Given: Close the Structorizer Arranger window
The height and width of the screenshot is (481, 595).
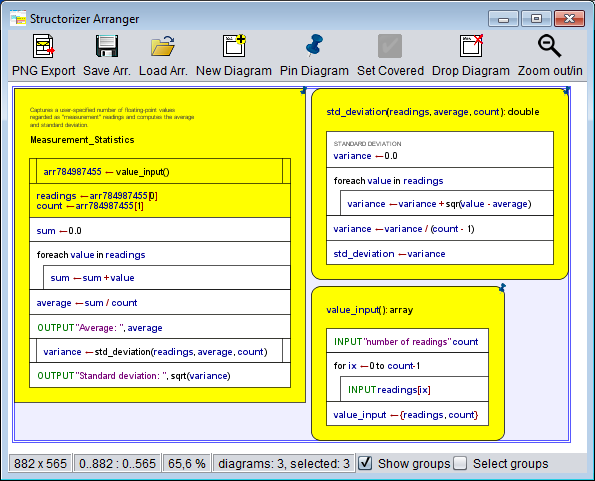Looking at the screenshot, I should coord(569,19).
